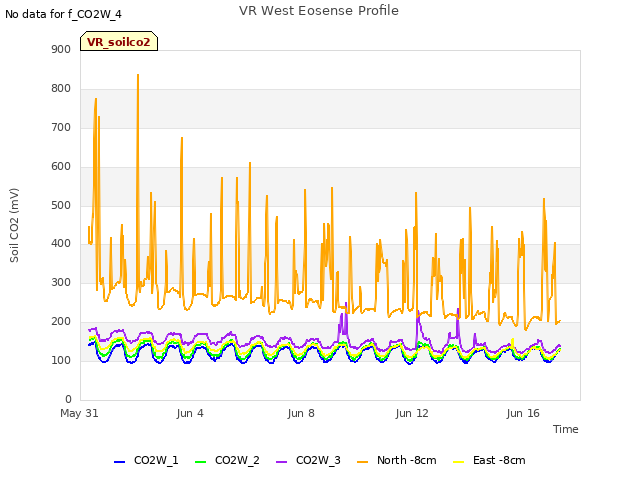This screenshot has width=640, height=480.
Task: Click the 100 y-axis tick label
Action: click(x=61, y=360)
